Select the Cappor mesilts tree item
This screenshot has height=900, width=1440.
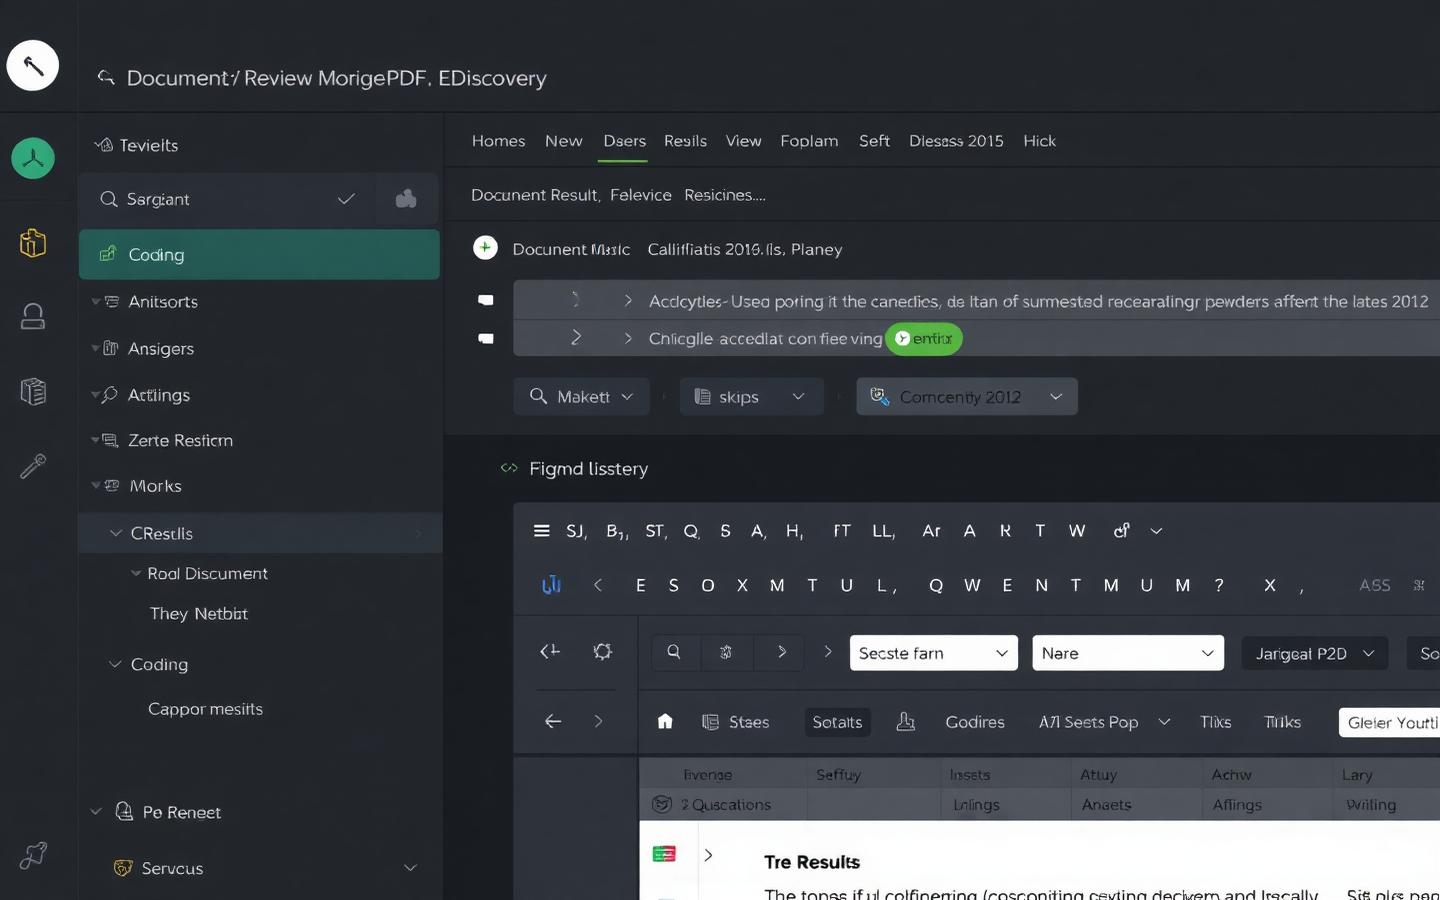(x=205, y=709)
